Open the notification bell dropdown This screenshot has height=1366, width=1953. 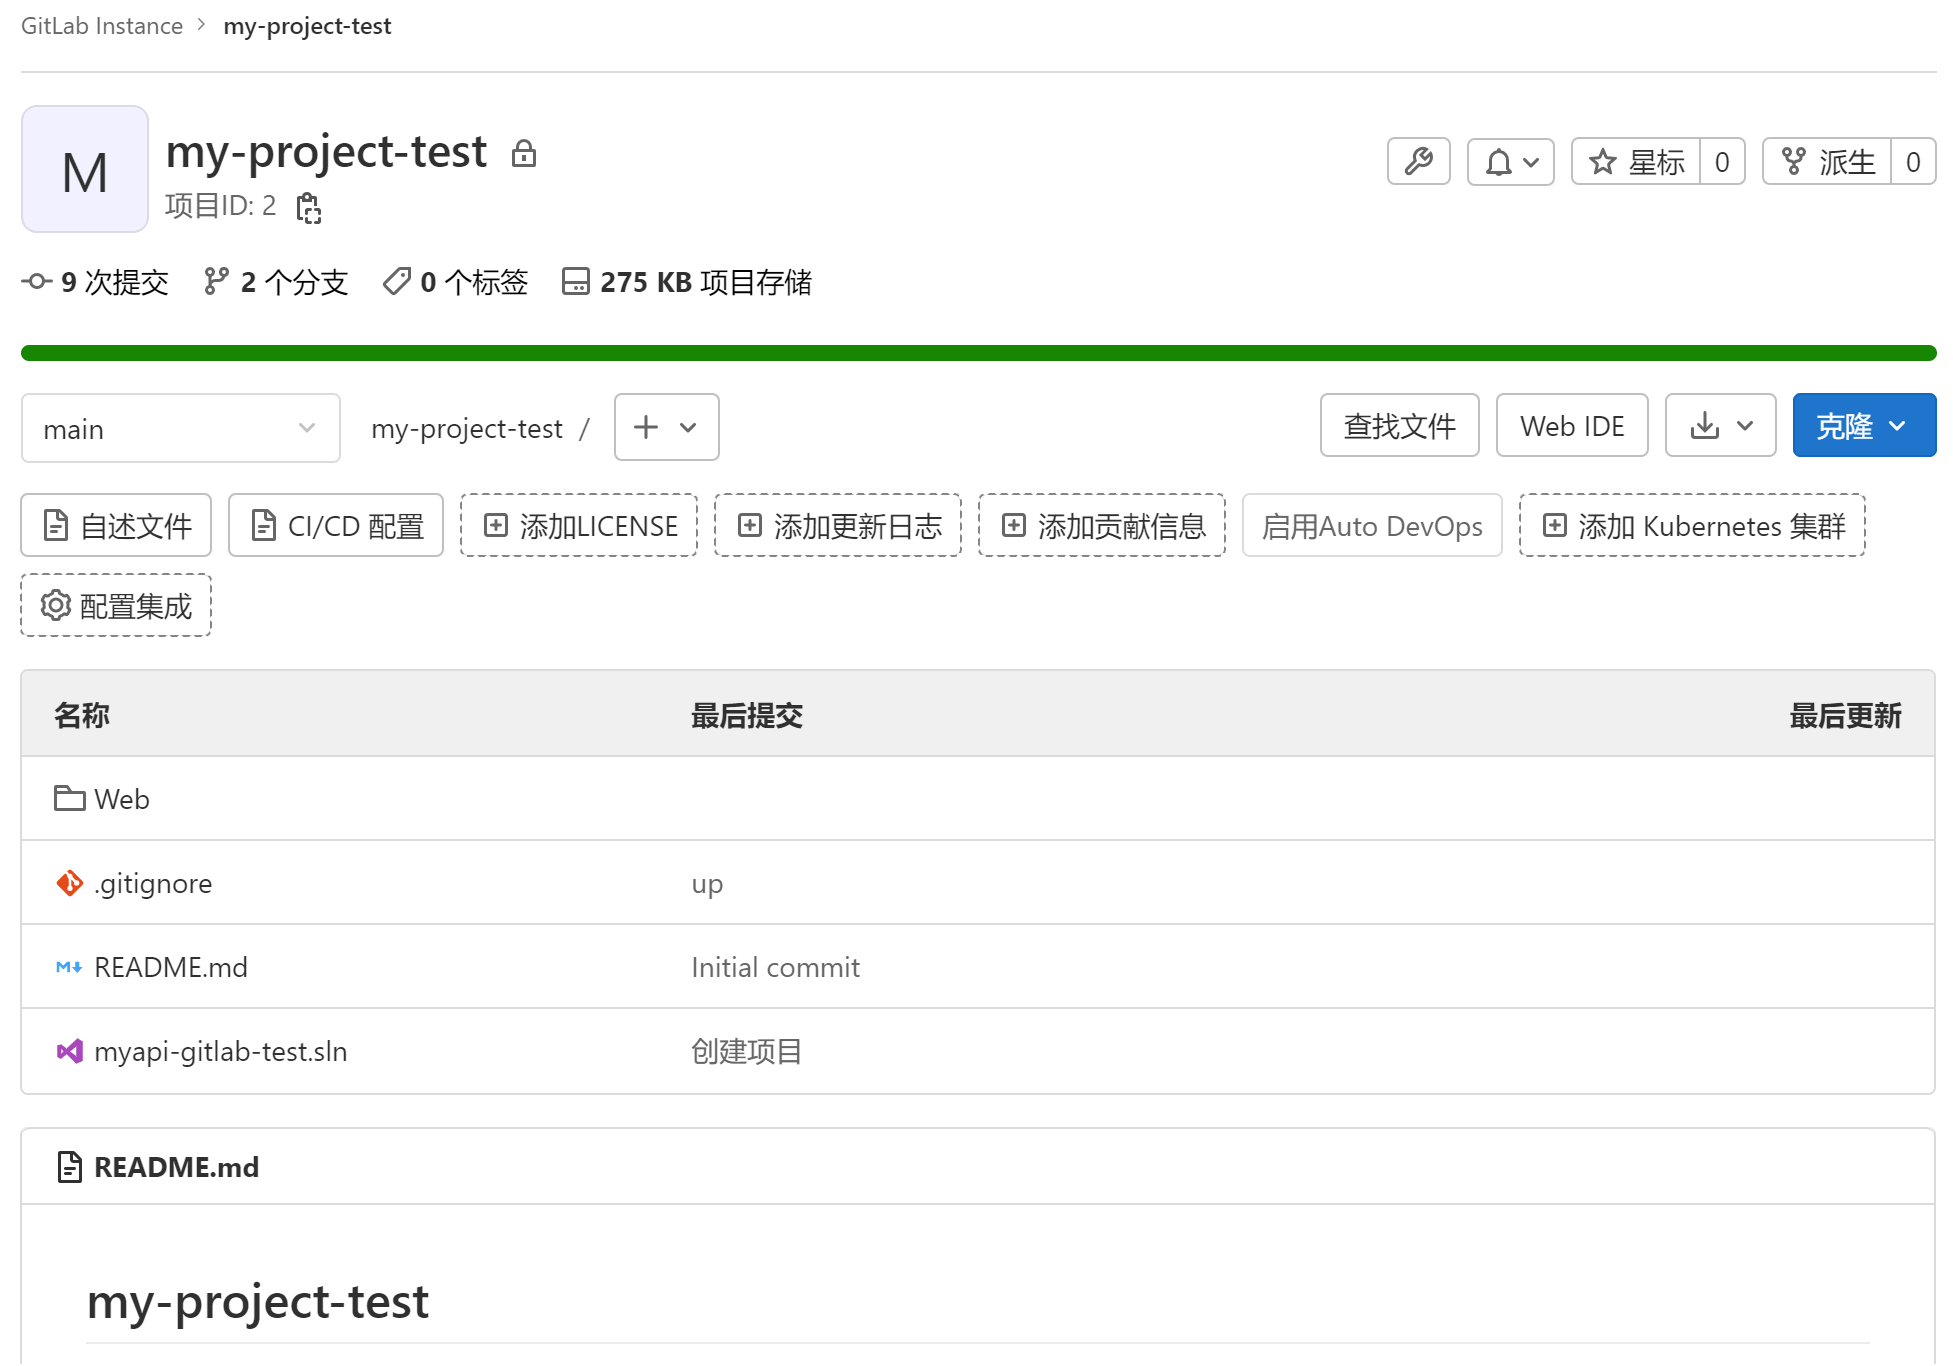[1509, 162]
